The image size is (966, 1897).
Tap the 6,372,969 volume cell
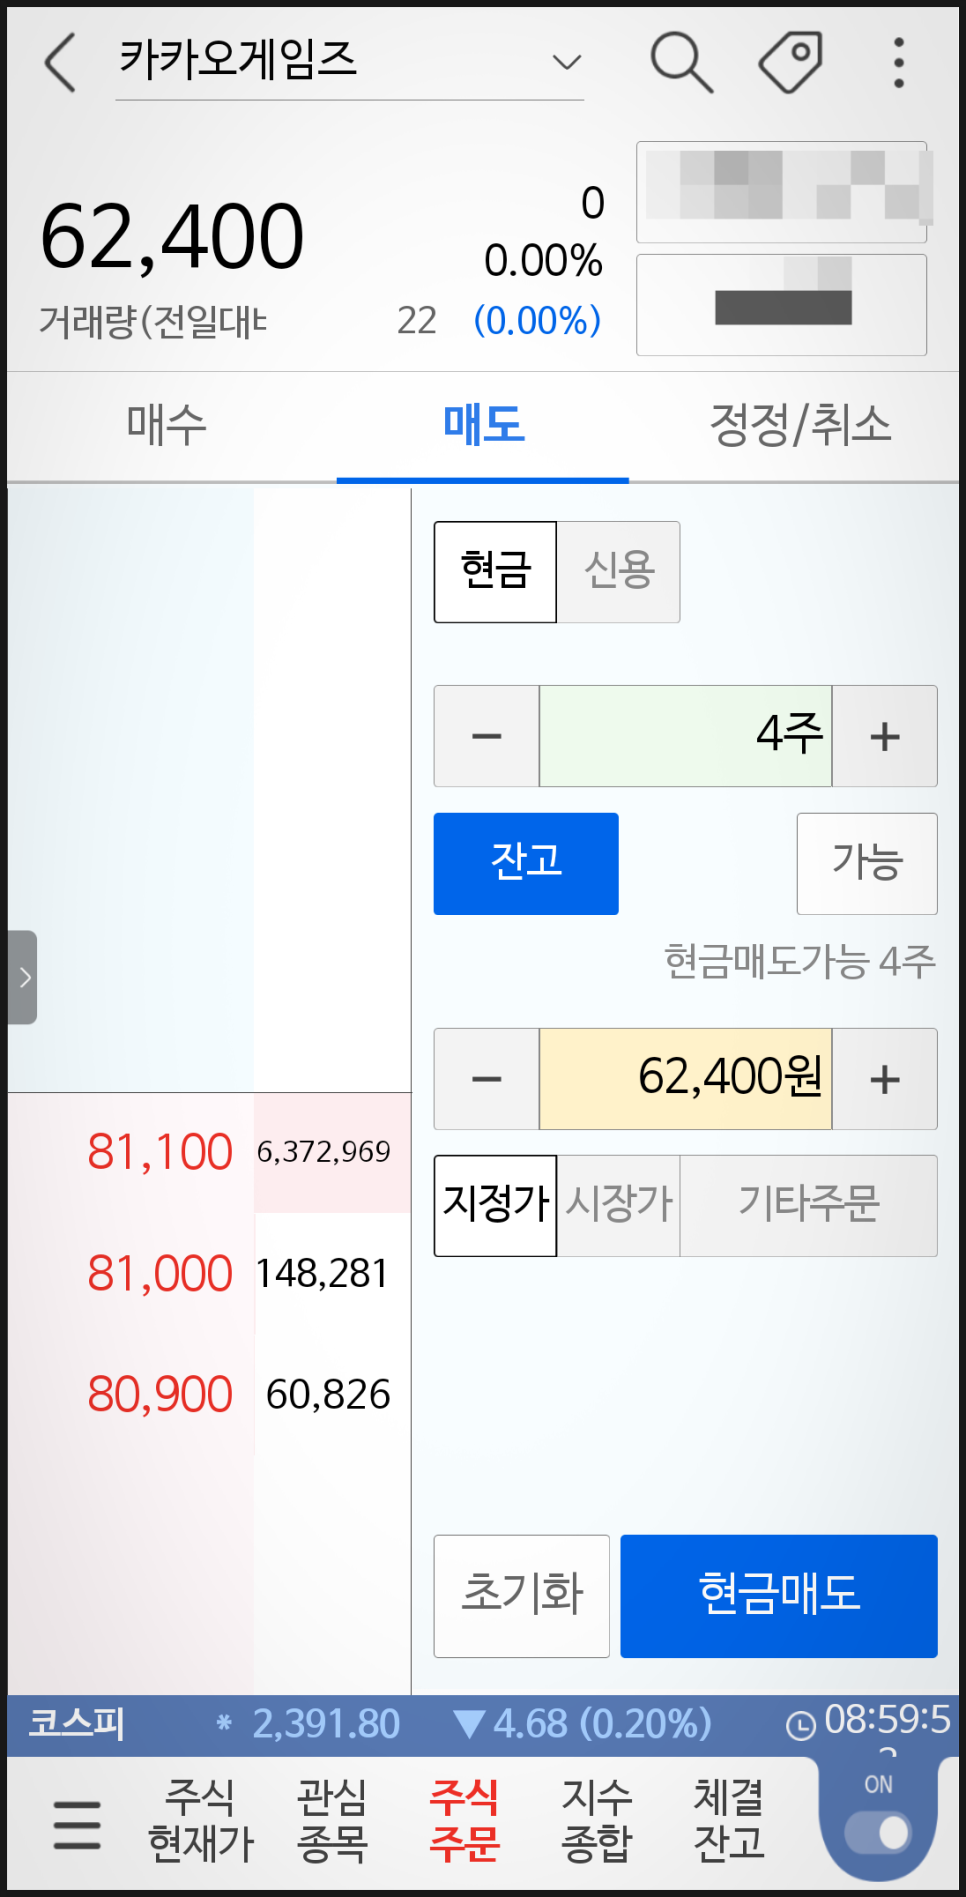324,1152
